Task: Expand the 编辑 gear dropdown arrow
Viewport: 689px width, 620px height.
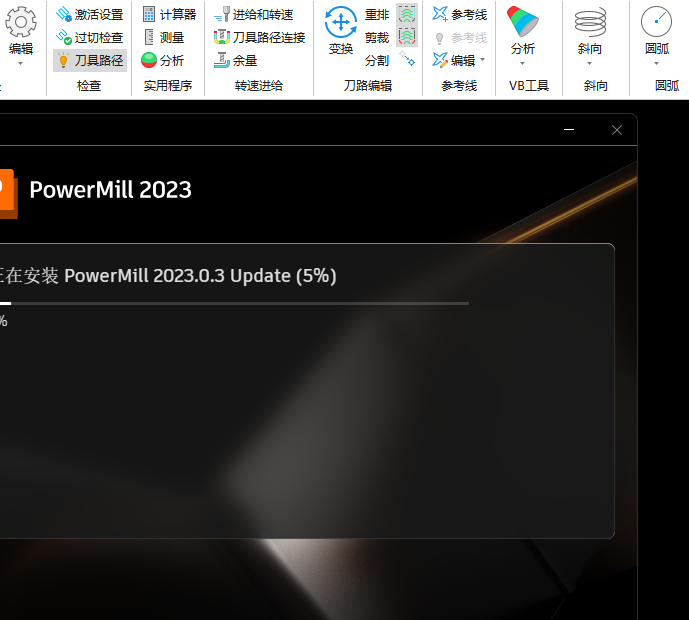Action: point(20,64)
